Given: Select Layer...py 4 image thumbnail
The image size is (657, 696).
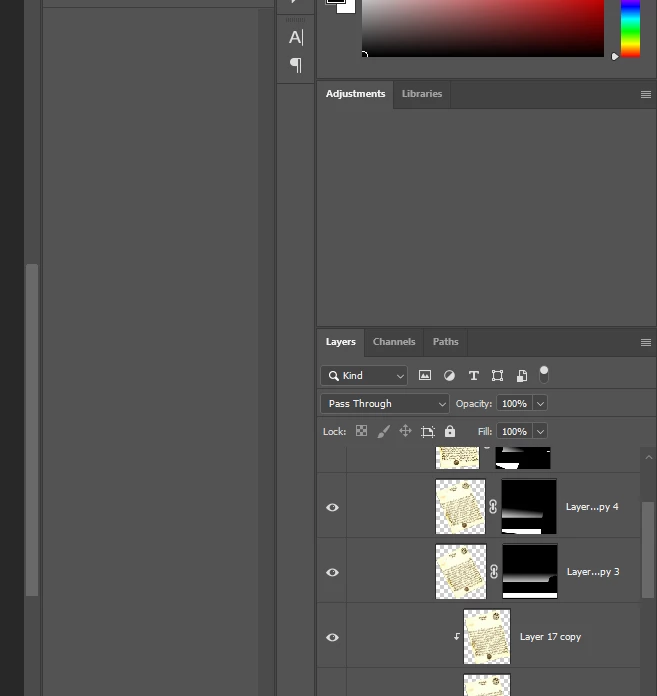Looking at the screenshot, I should [x=460, y=506].
